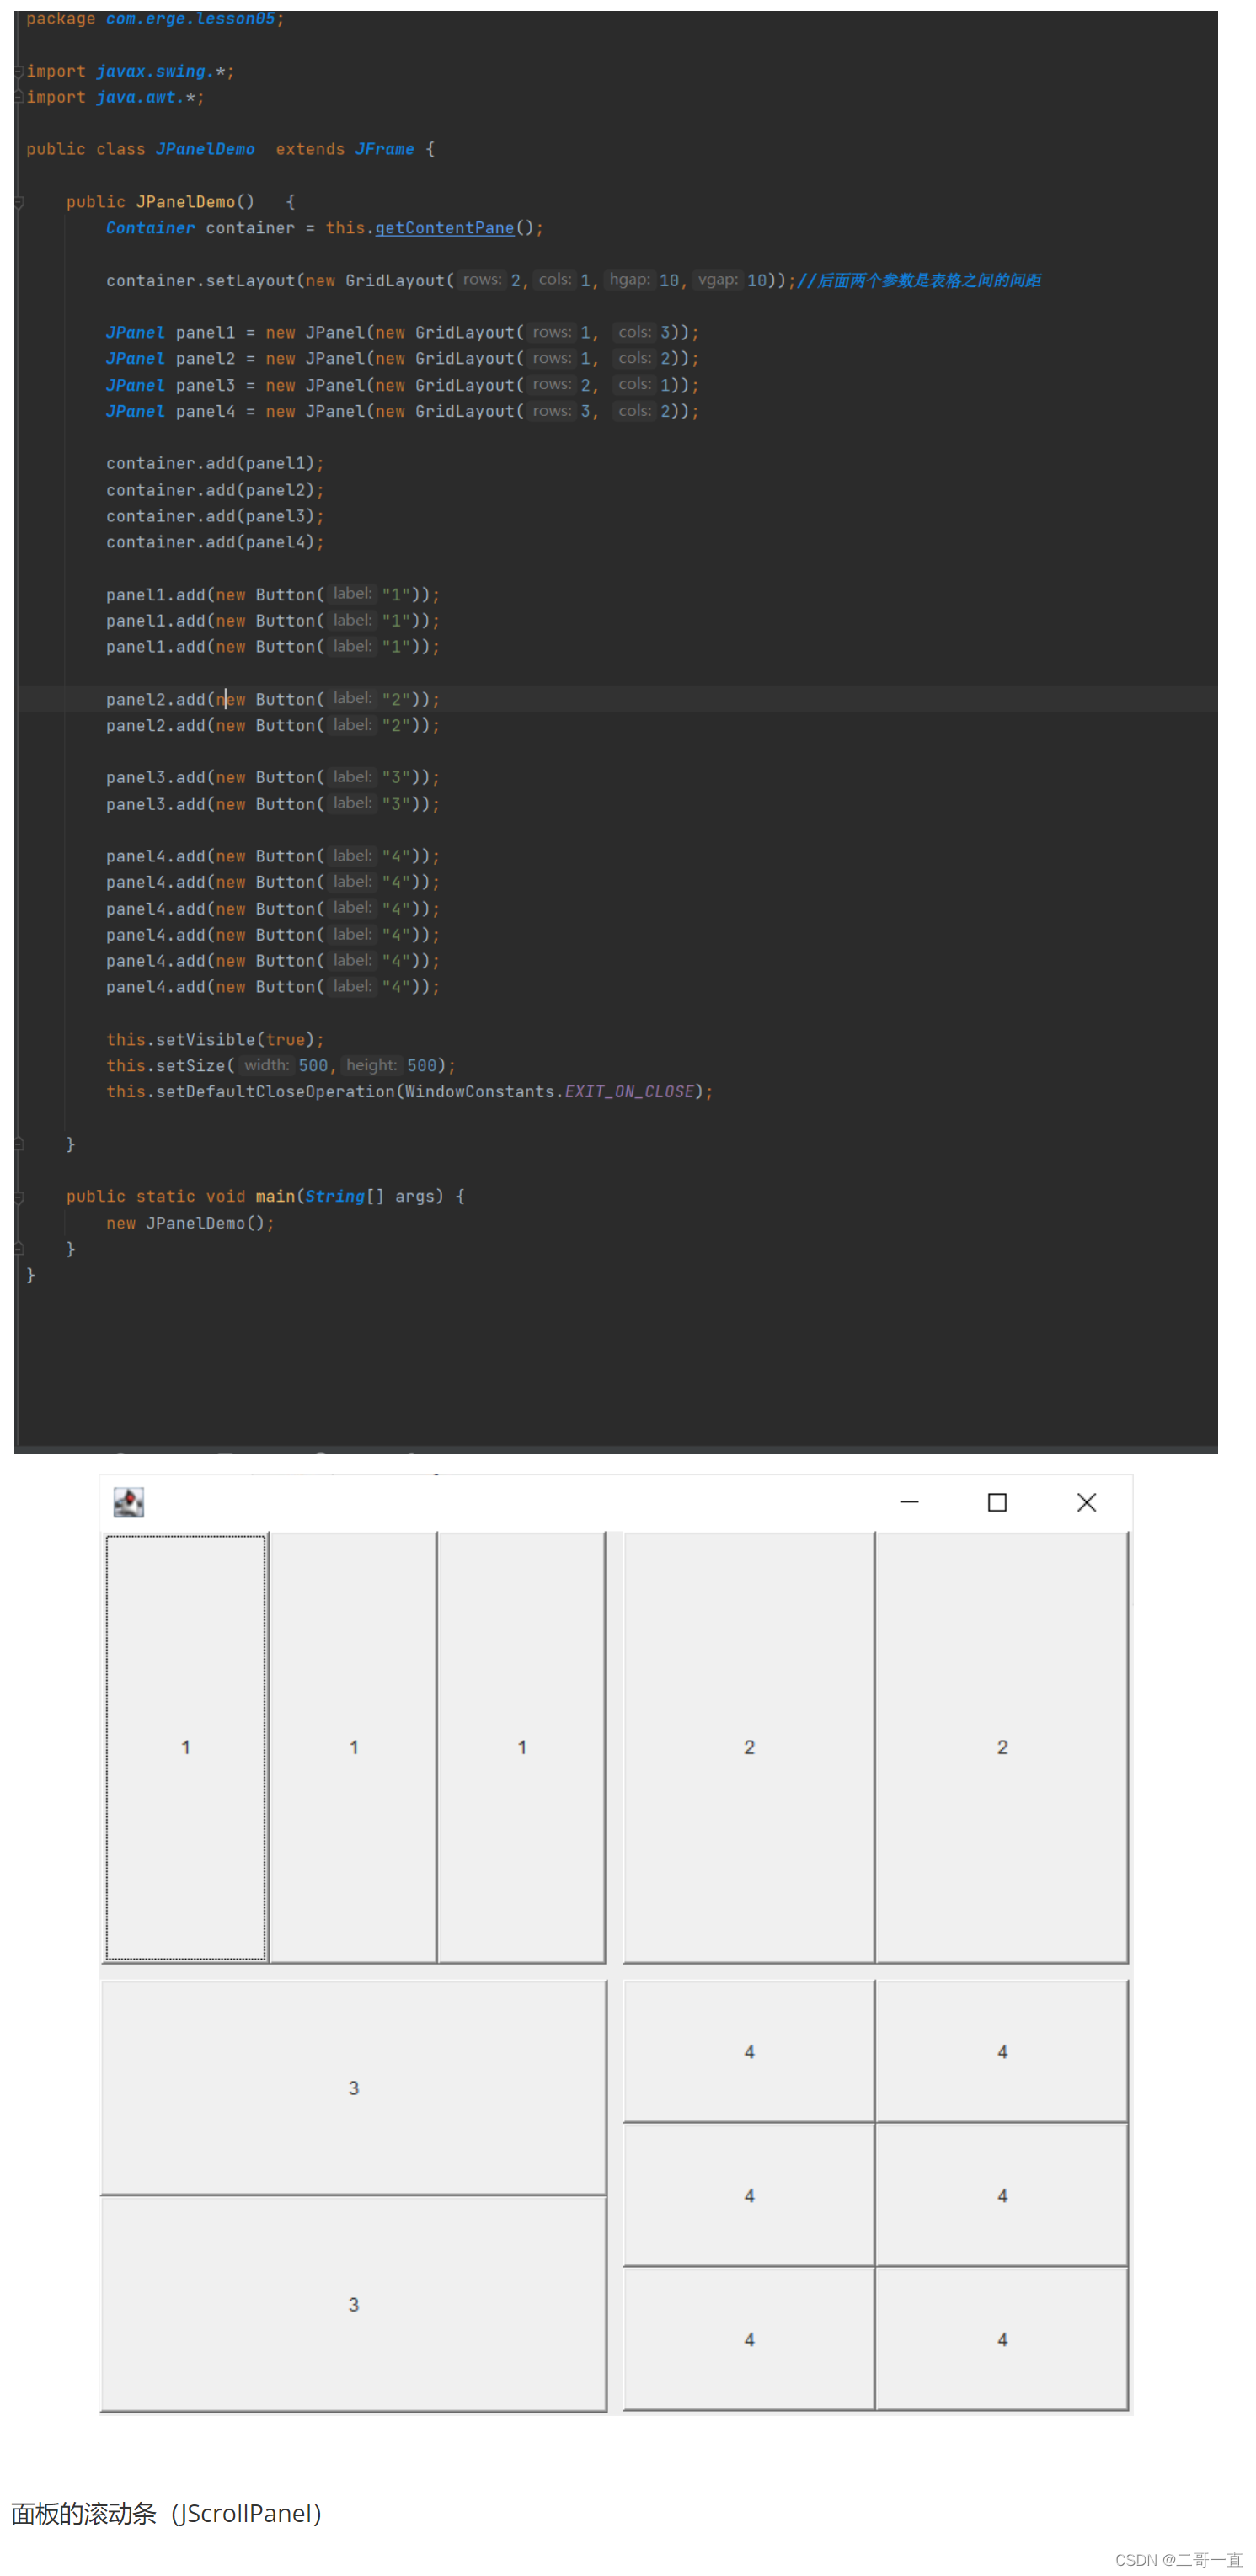
Task: Click the upper button labeled 3
Action: coord(353,2088)
